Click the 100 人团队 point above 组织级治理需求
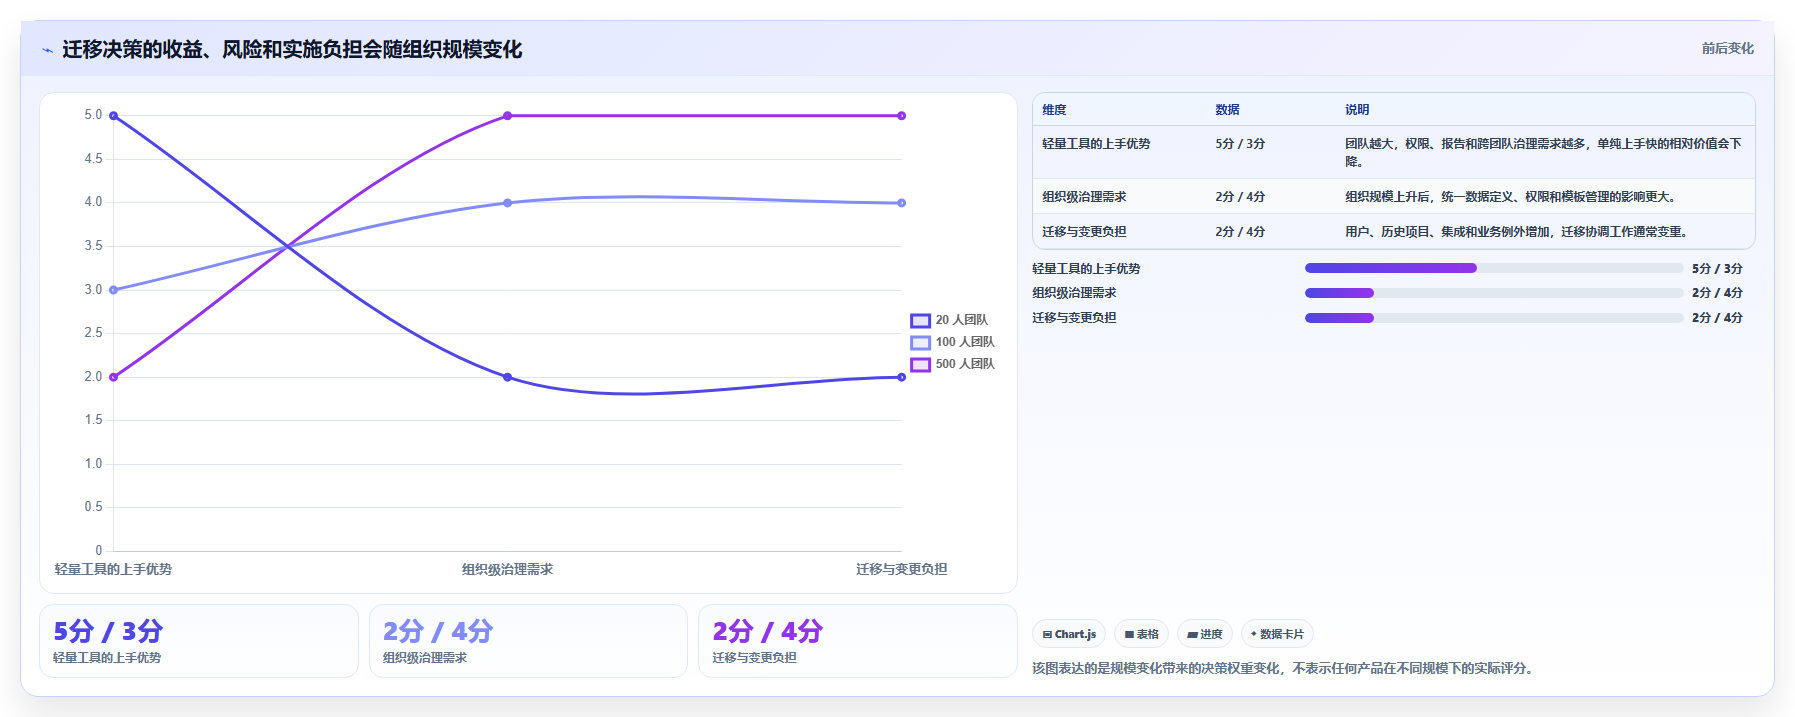Screen dimensions: 1795x717 pyautogui.click(x=507, y=203)
